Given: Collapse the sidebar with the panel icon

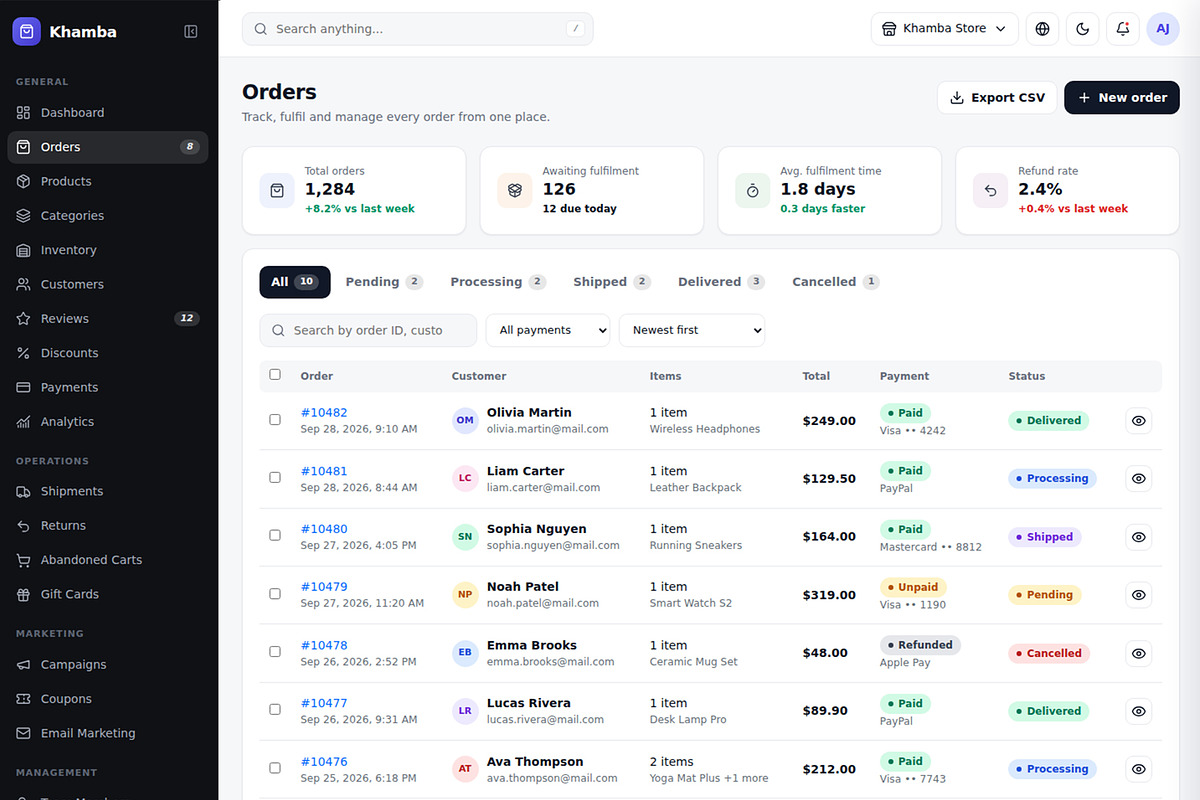Looking at the screenshot, I should [191, 32].
